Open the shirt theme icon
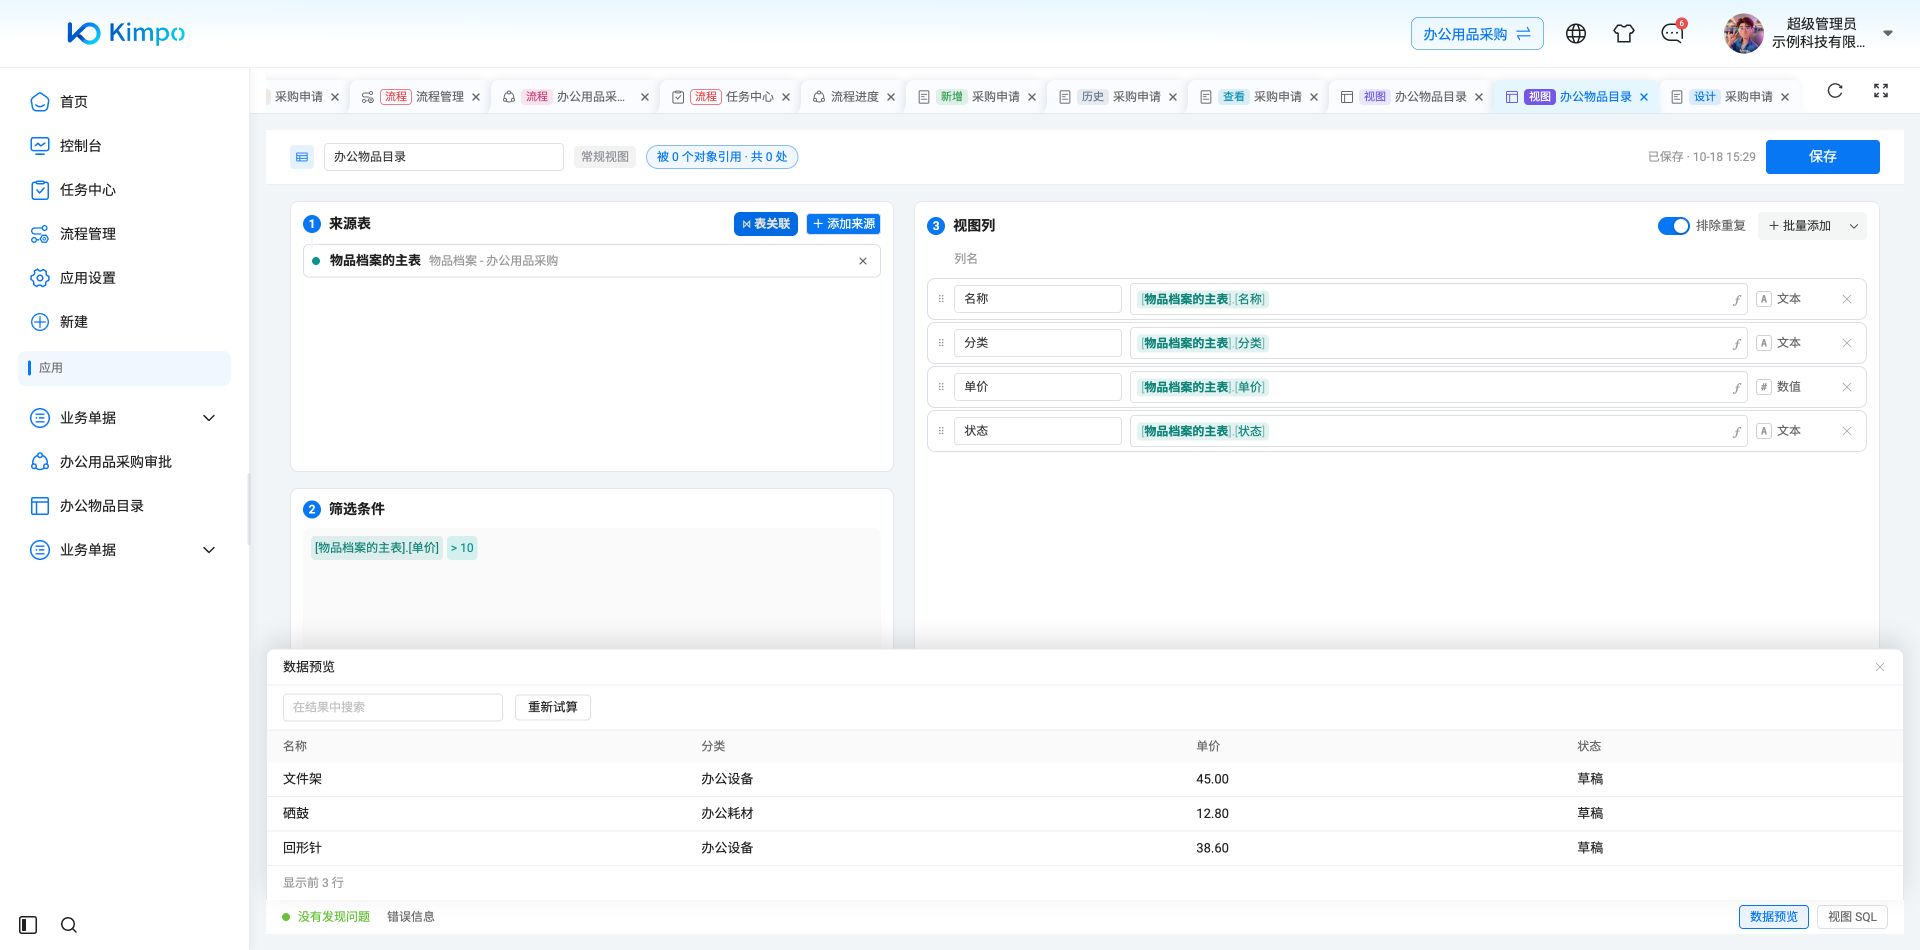Viewport: 1920px width, 950px height. (x=1624, y=33)
